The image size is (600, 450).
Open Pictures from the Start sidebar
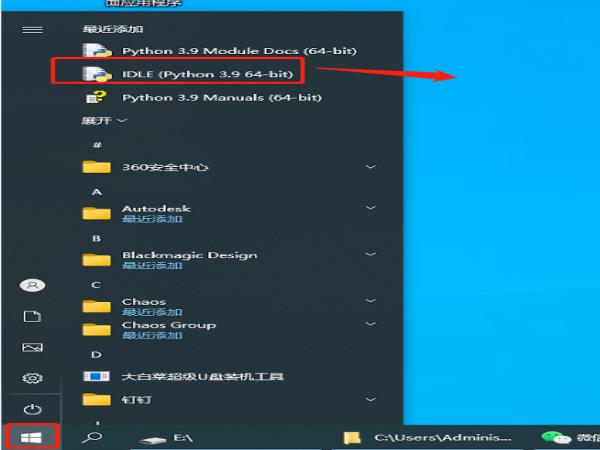pos(33,347)
